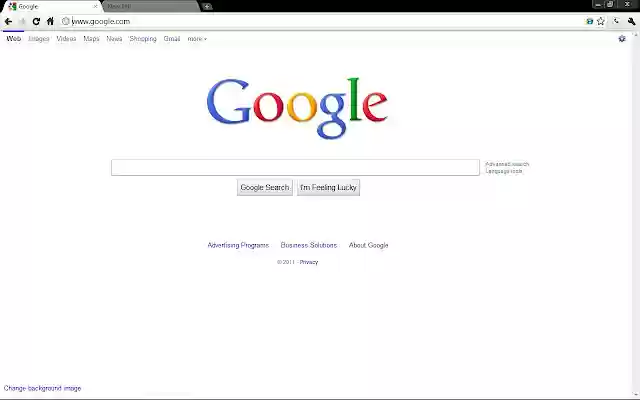Click the phone extension icon
Viewport: 640px width, 400px height.
(616, 21)
